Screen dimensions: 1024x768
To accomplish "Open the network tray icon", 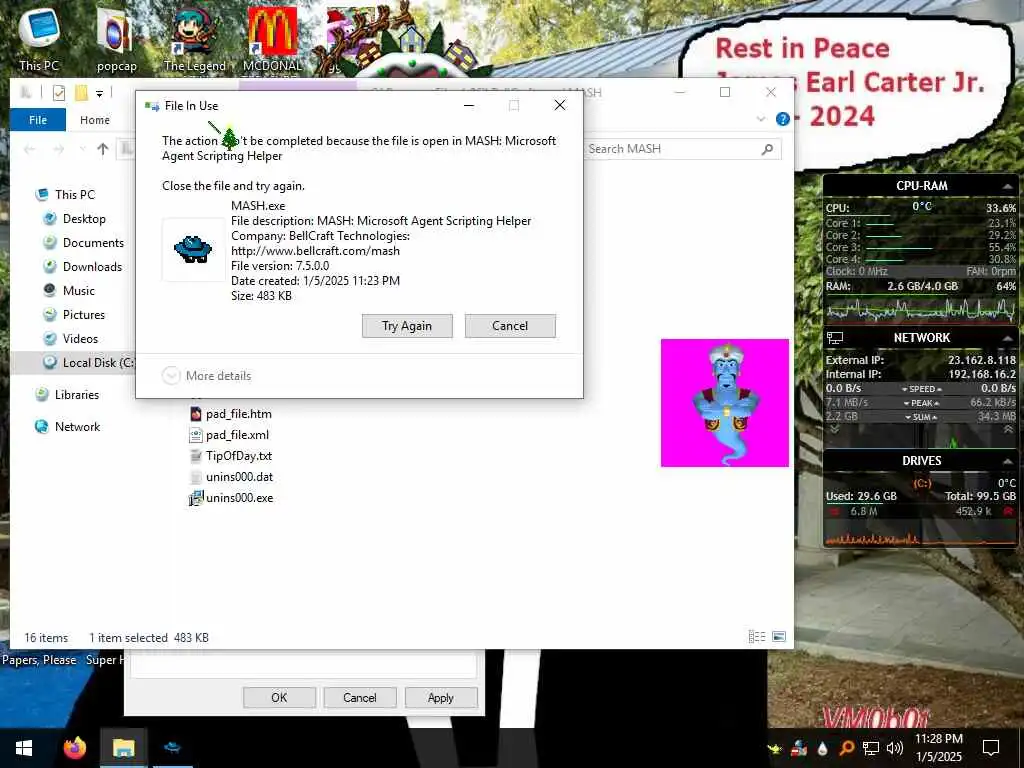I will point(871,748).
